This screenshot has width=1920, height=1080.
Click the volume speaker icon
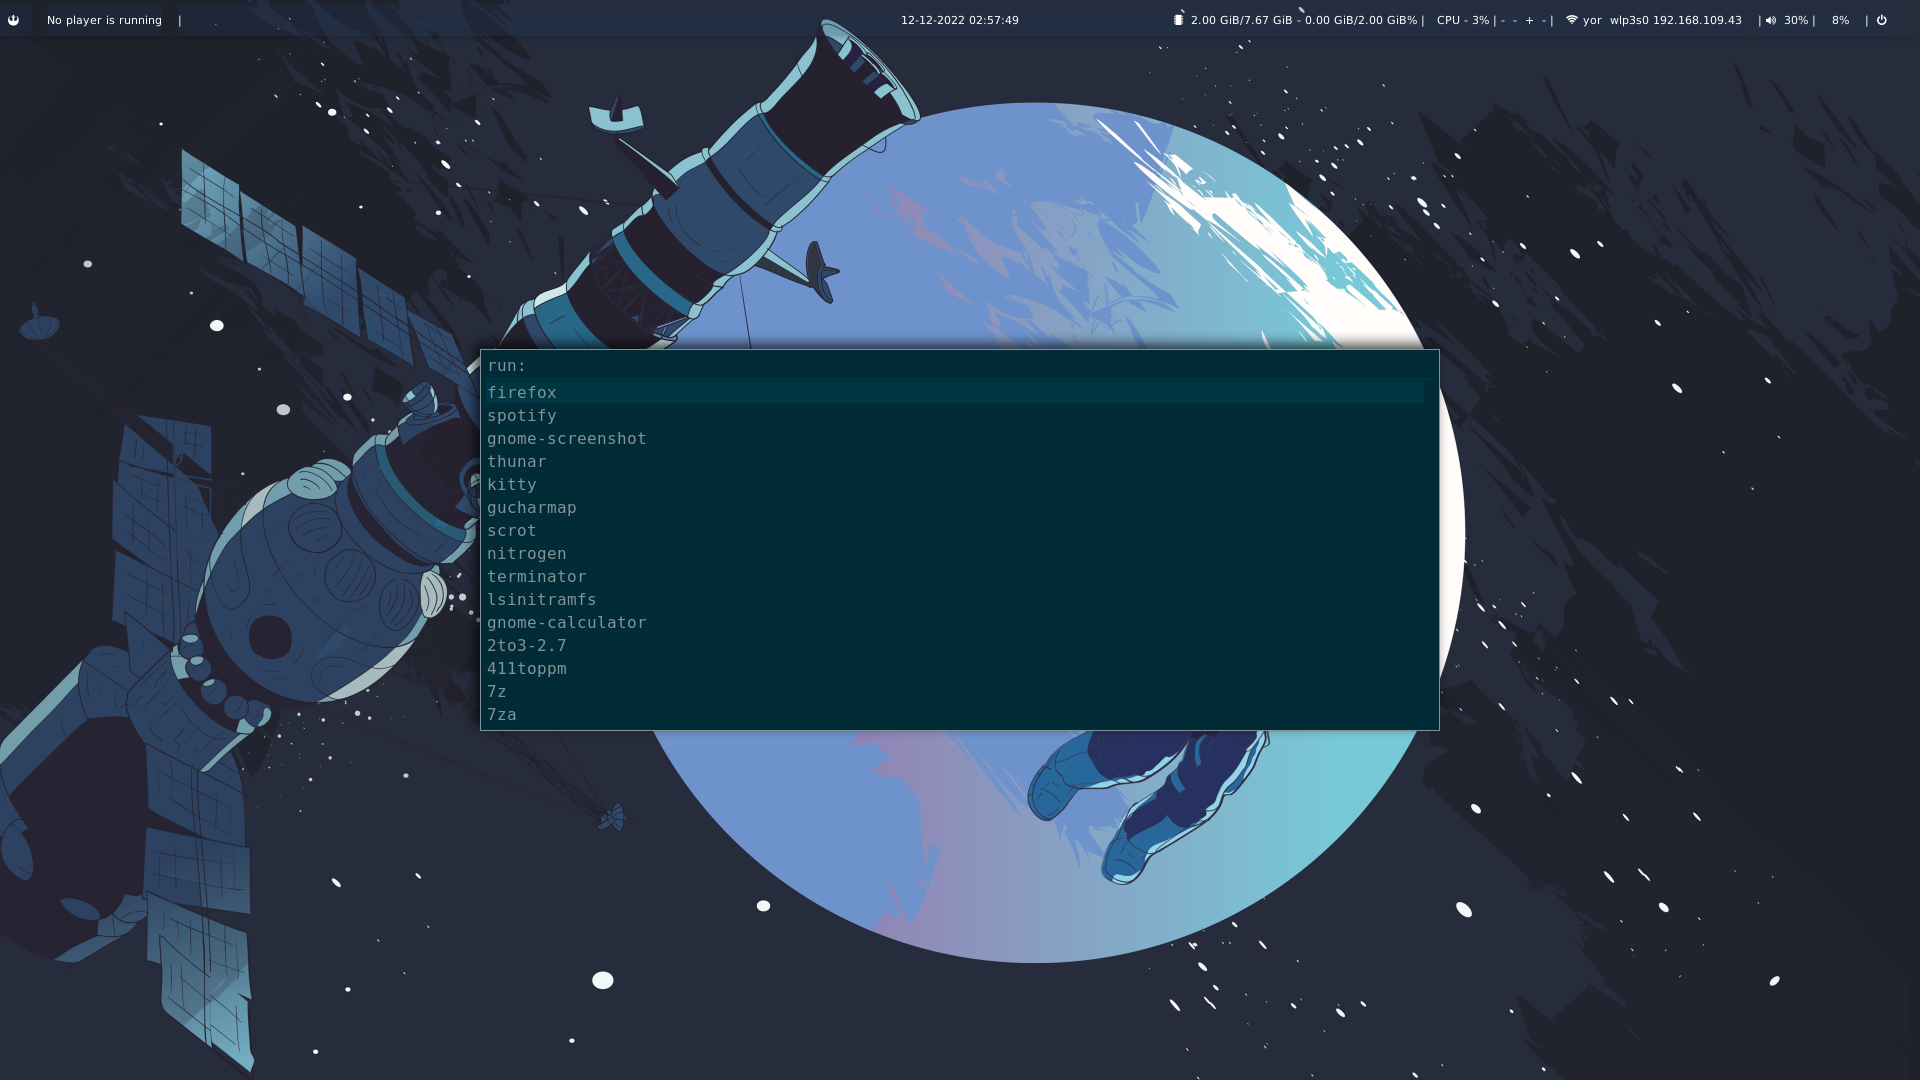[x=1771, y=20]
